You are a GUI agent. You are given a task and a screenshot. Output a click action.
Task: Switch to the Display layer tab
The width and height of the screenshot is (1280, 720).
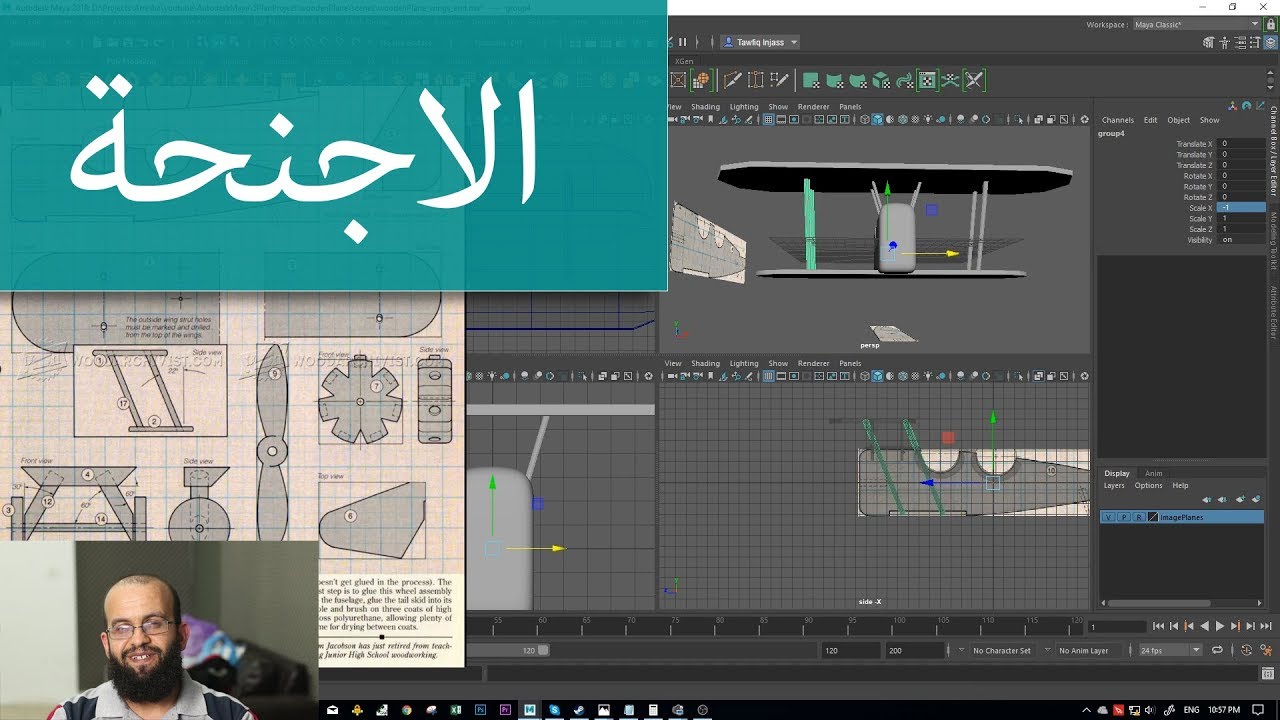click(1117, 473)
